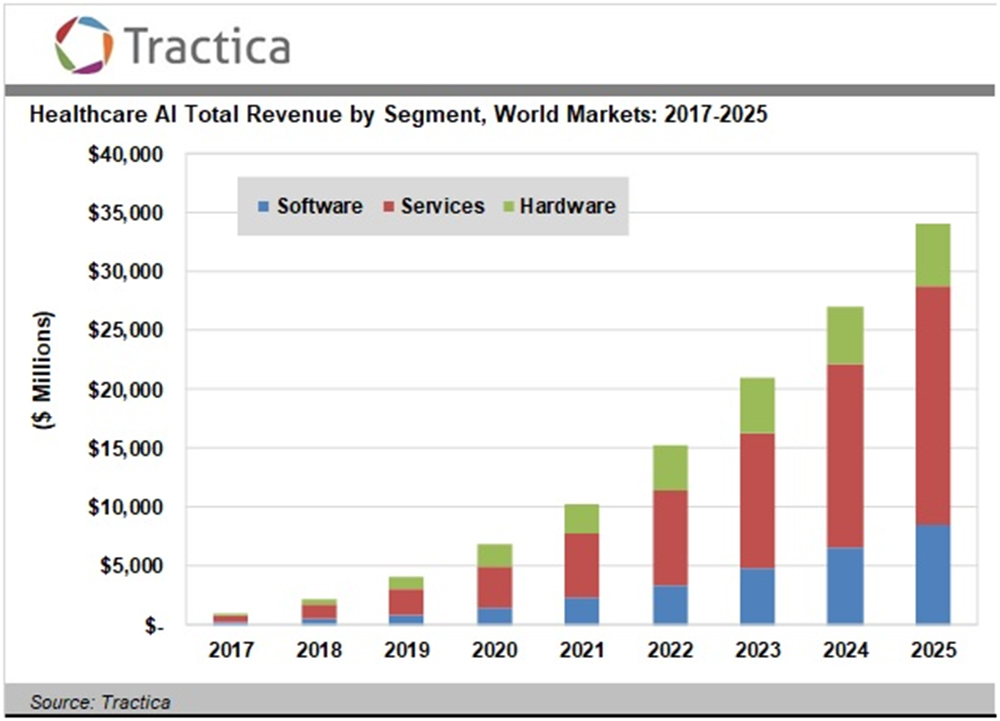Select the 2020 Services red bar segment
Image resolution: width=1000 pixels, height=721 pixels.
tap(494, 588)
